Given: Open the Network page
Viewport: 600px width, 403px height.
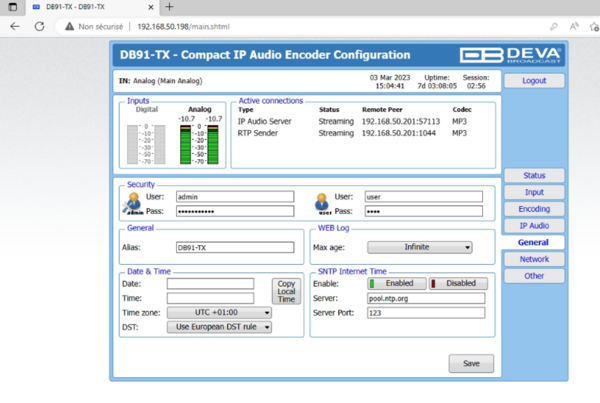Looking at the screenshot, I should pos(534,259).
